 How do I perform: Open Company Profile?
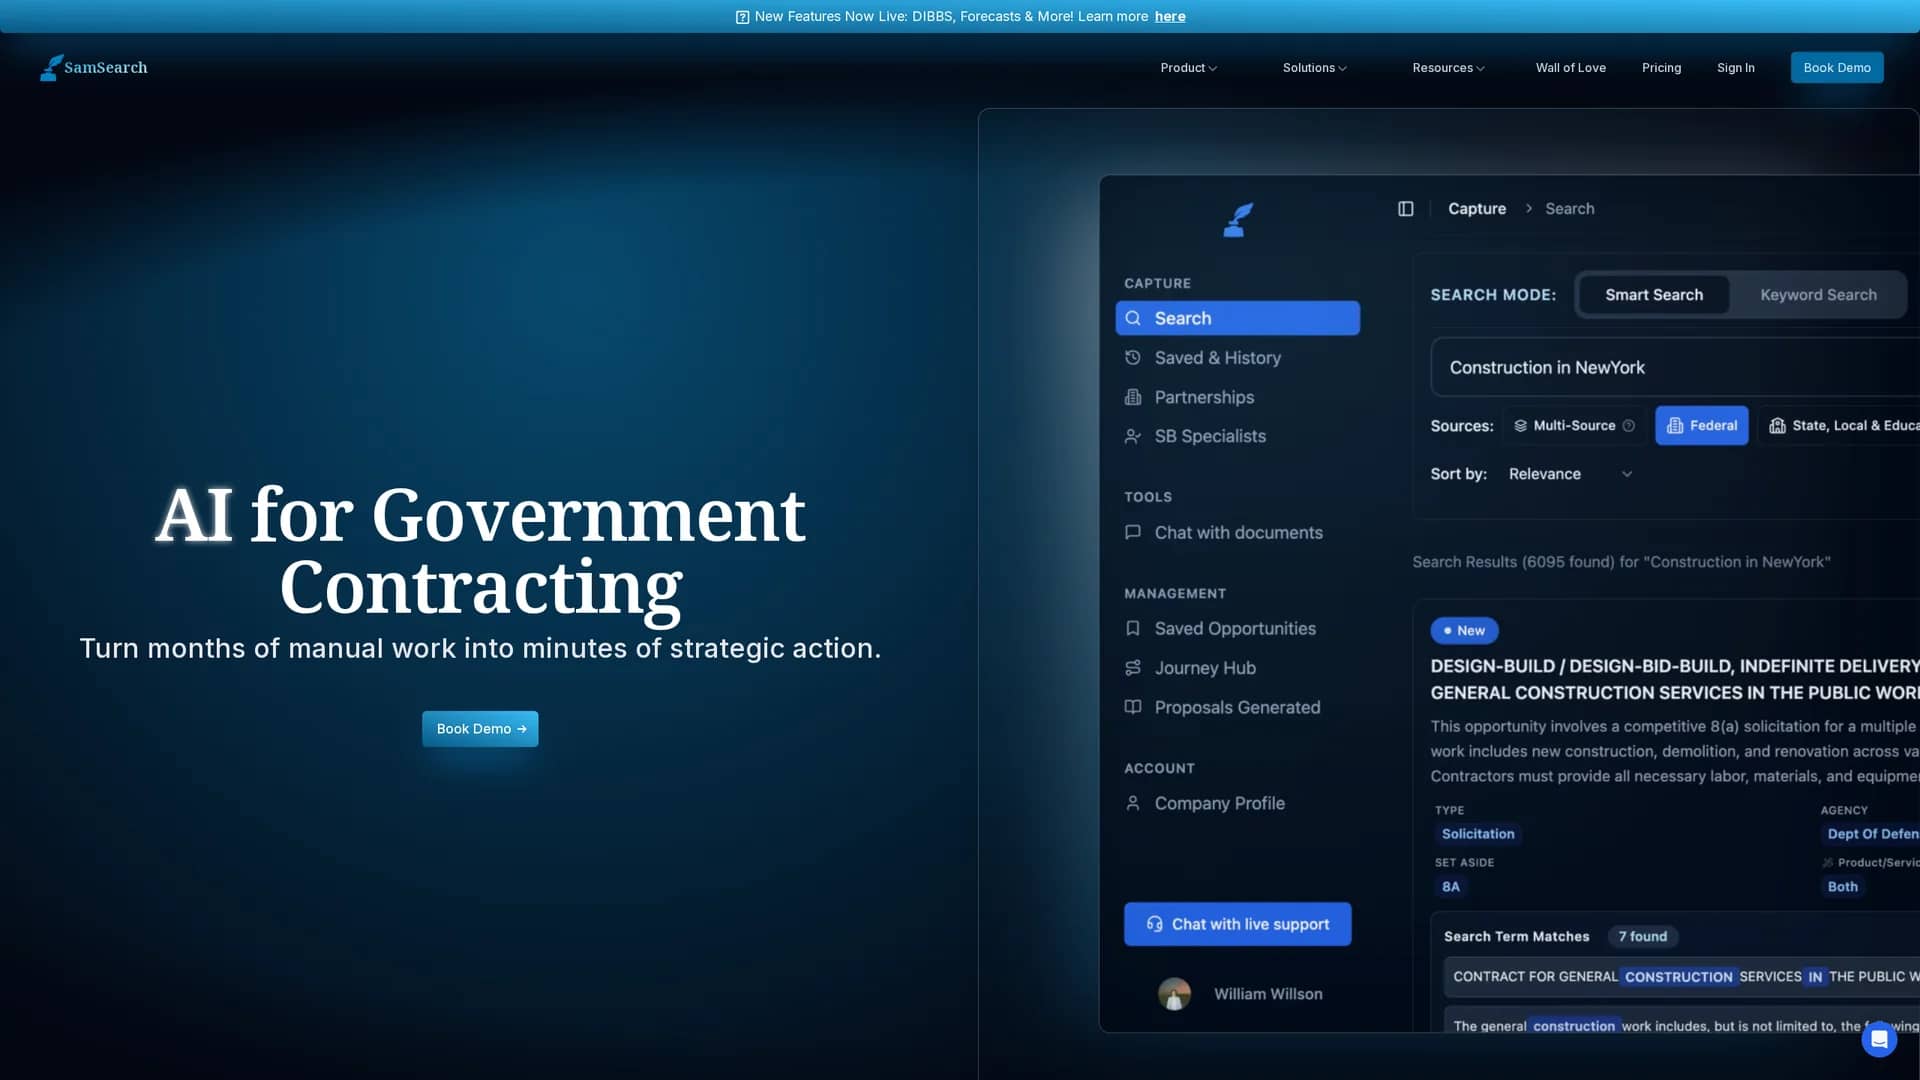tap(1237, 803)
